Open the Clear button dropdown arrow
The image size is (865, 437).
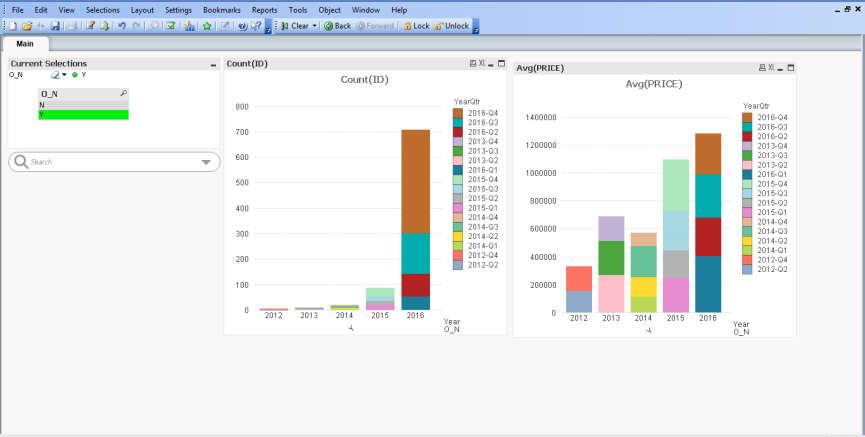point(315,26)
